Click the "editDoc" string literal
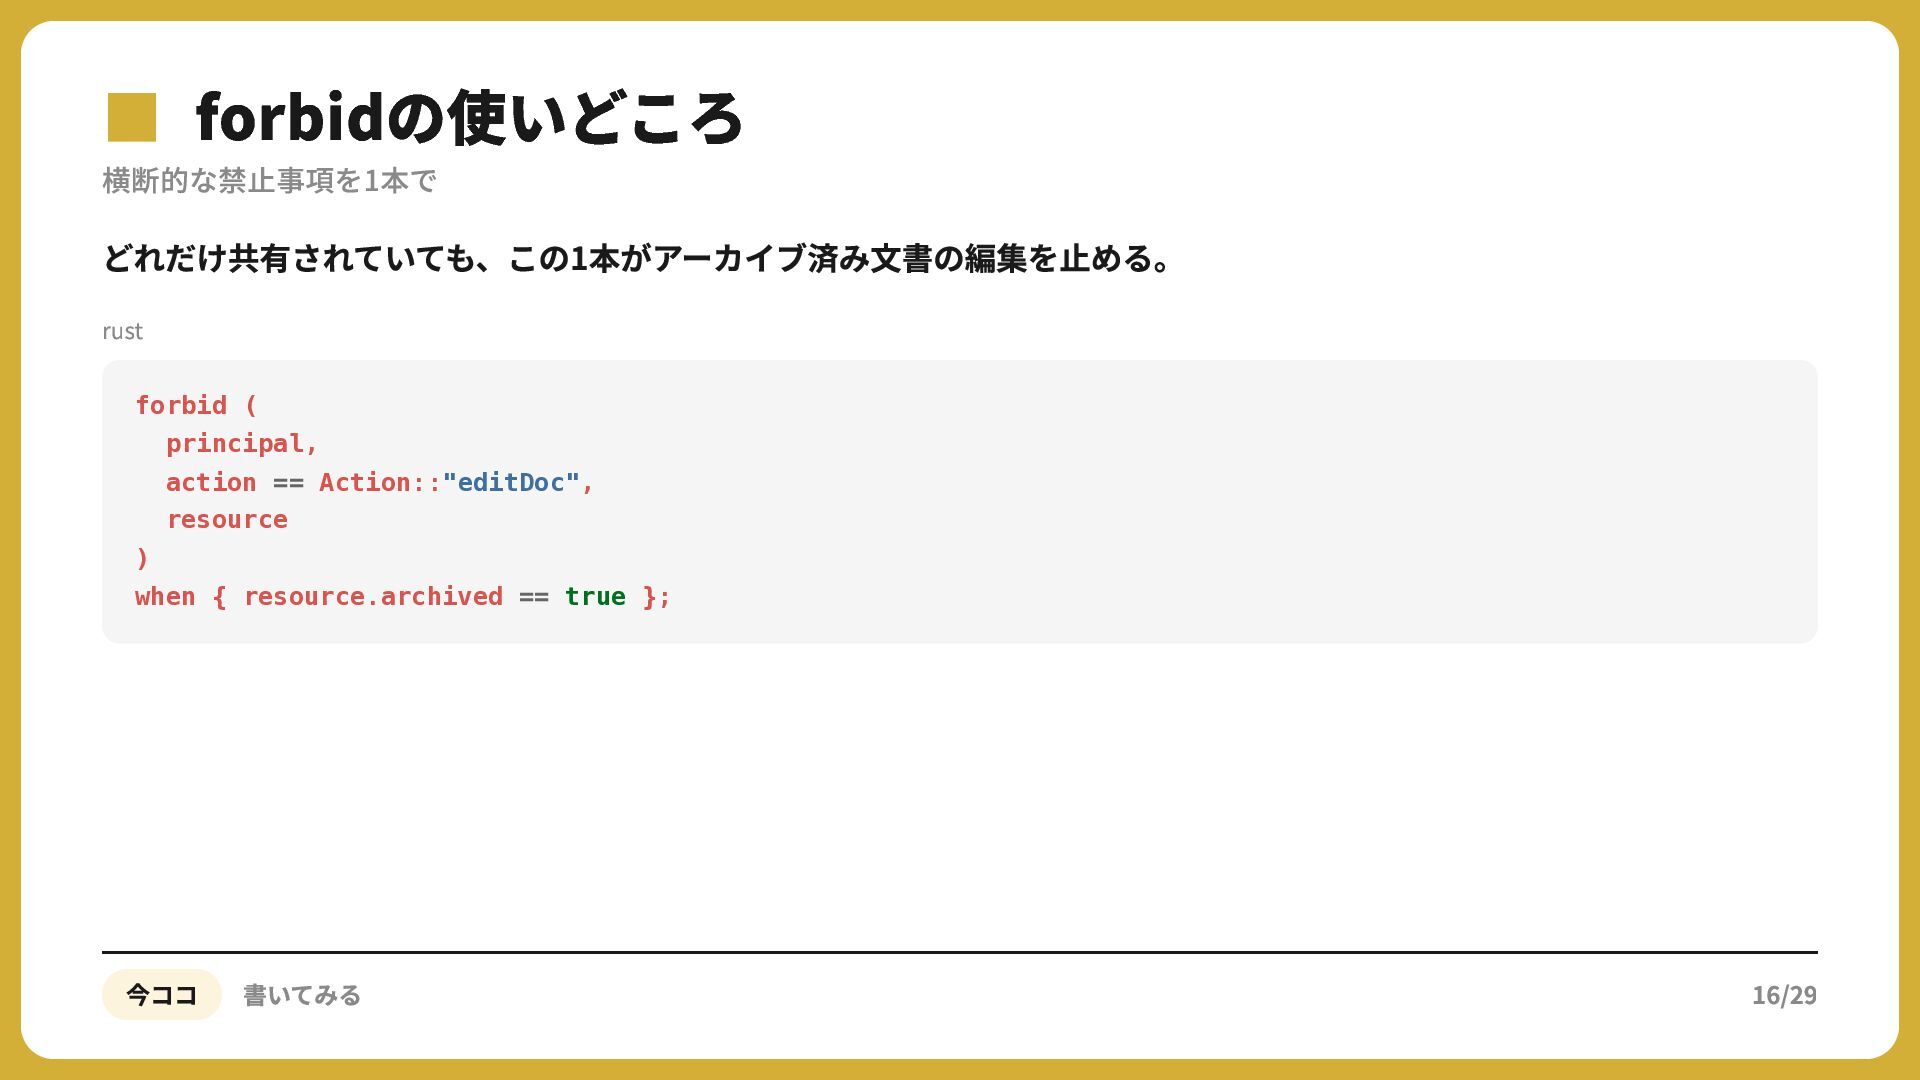This screenshot has height=1080, width=1920. (511, 482)
